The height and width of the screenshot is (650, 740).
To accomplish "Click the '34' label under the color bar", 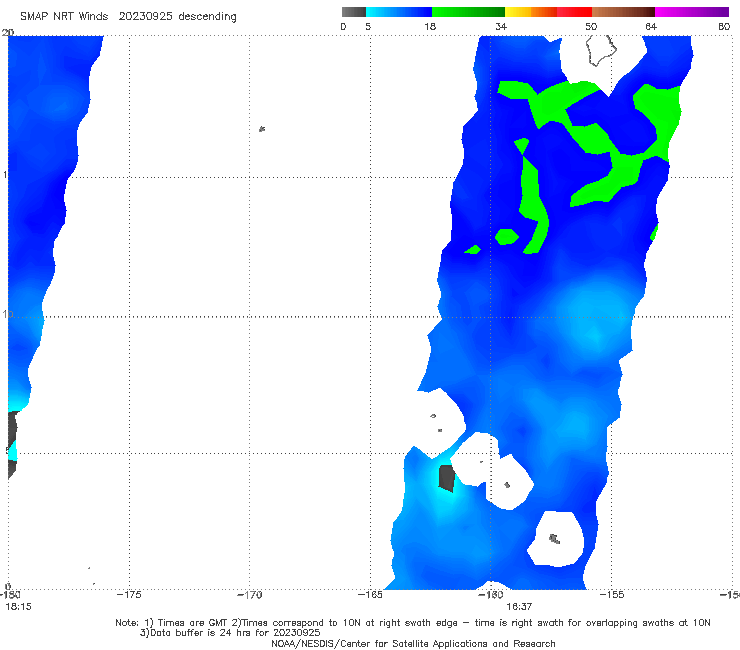I will tap(501, 26).
